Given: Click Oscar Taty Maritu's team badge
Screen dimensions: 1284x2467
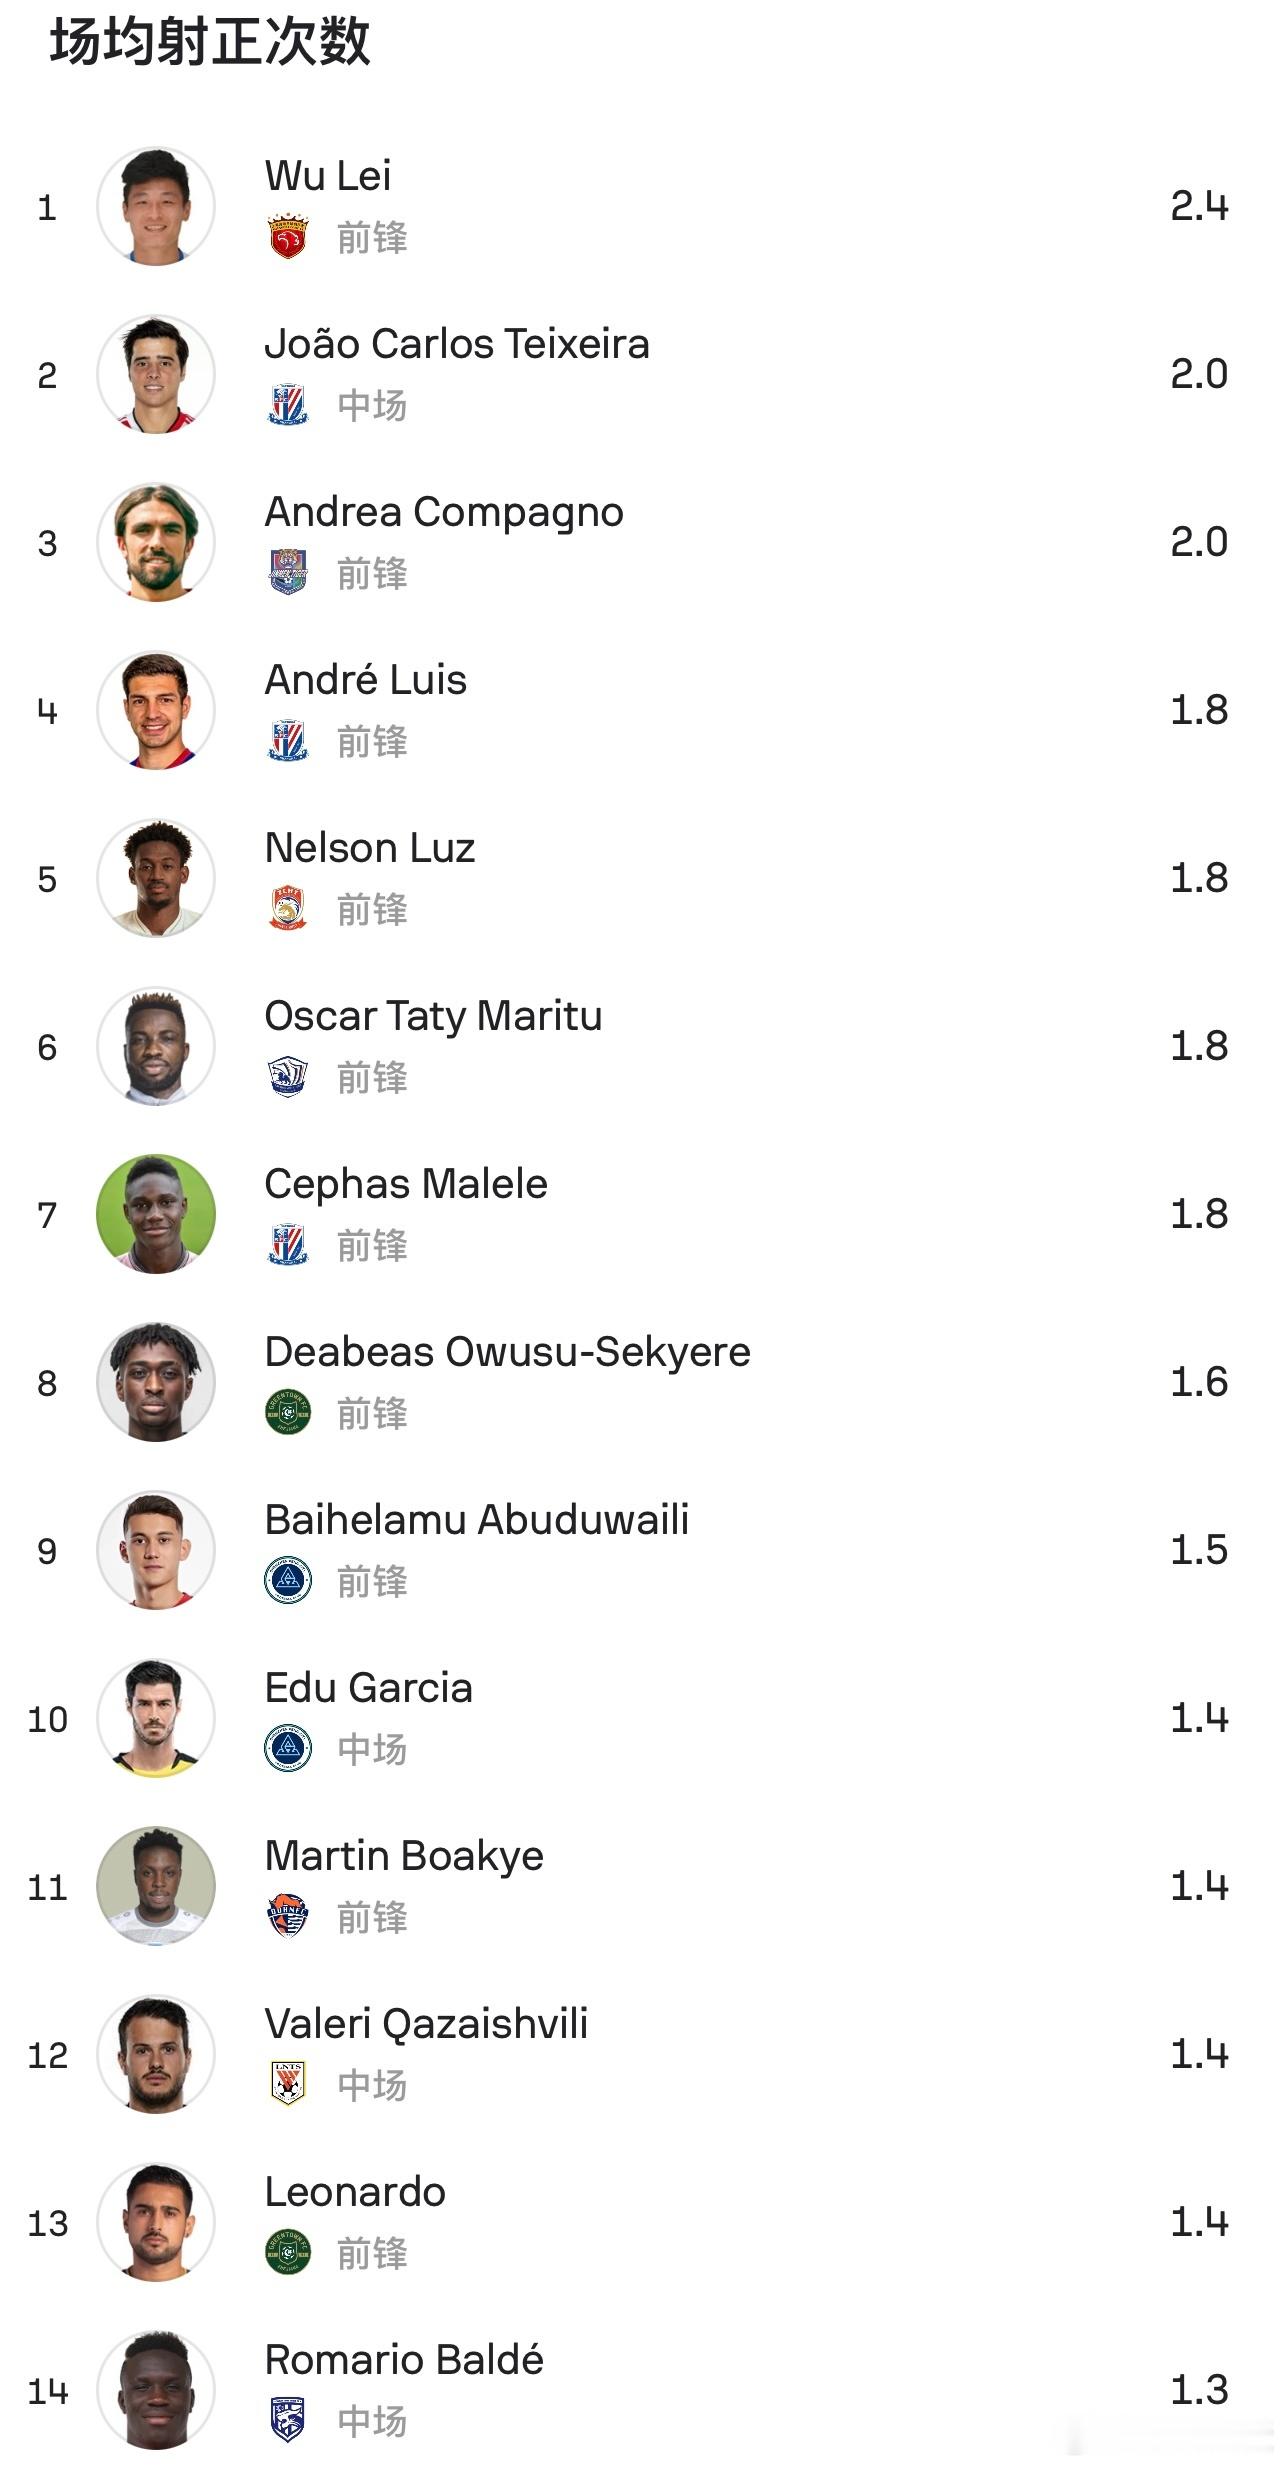Looking at the screenshot, I should click(288, 1077).
